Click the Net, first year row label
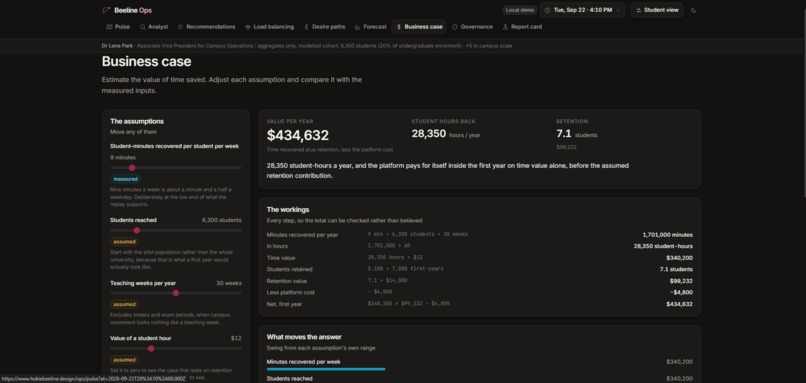This screenshot has height=383, width=806. 284,304
